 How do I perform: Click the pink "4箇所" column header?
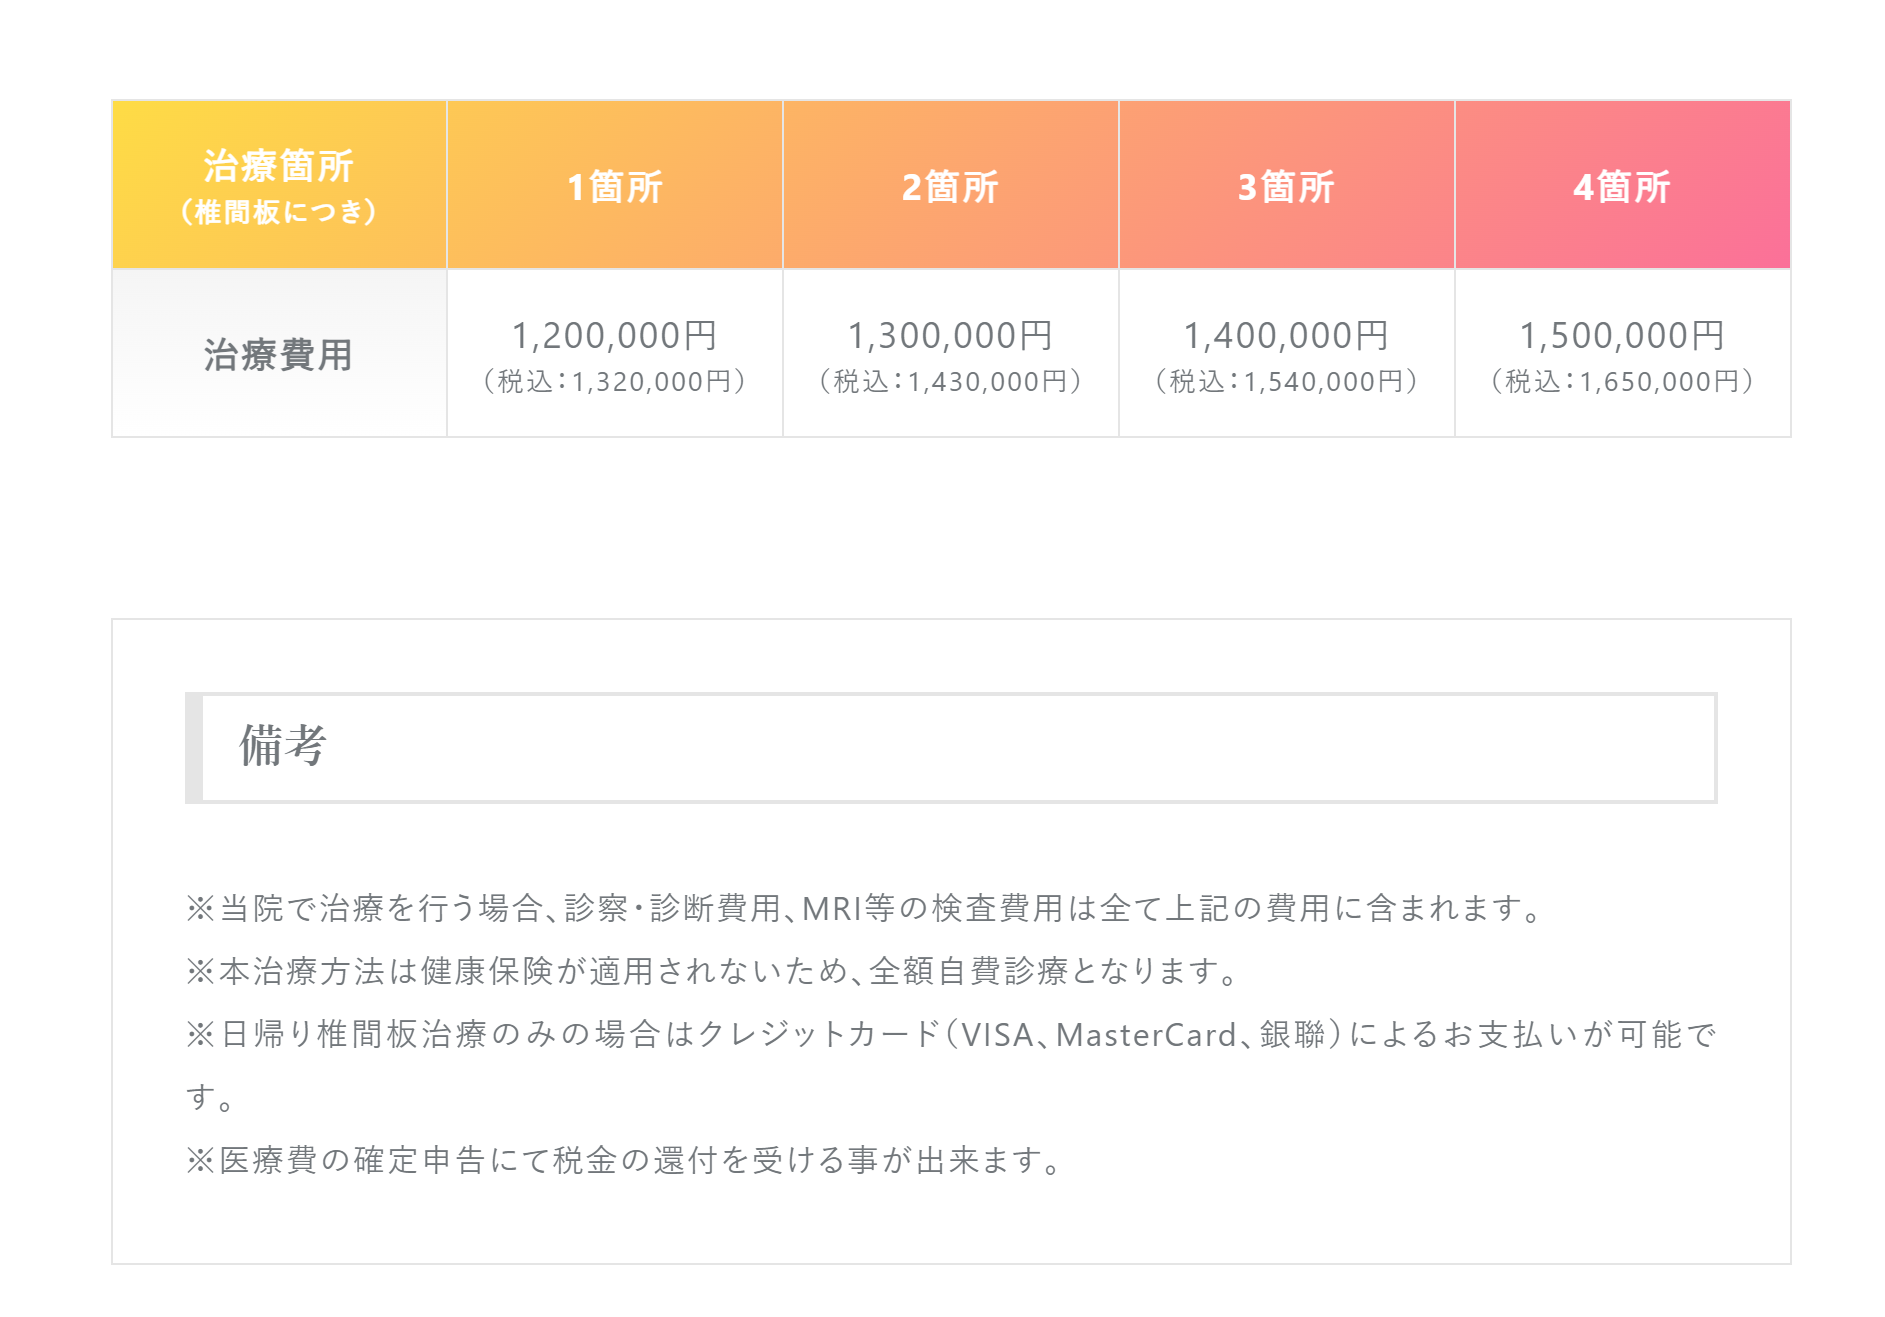tap(1622, 187)
